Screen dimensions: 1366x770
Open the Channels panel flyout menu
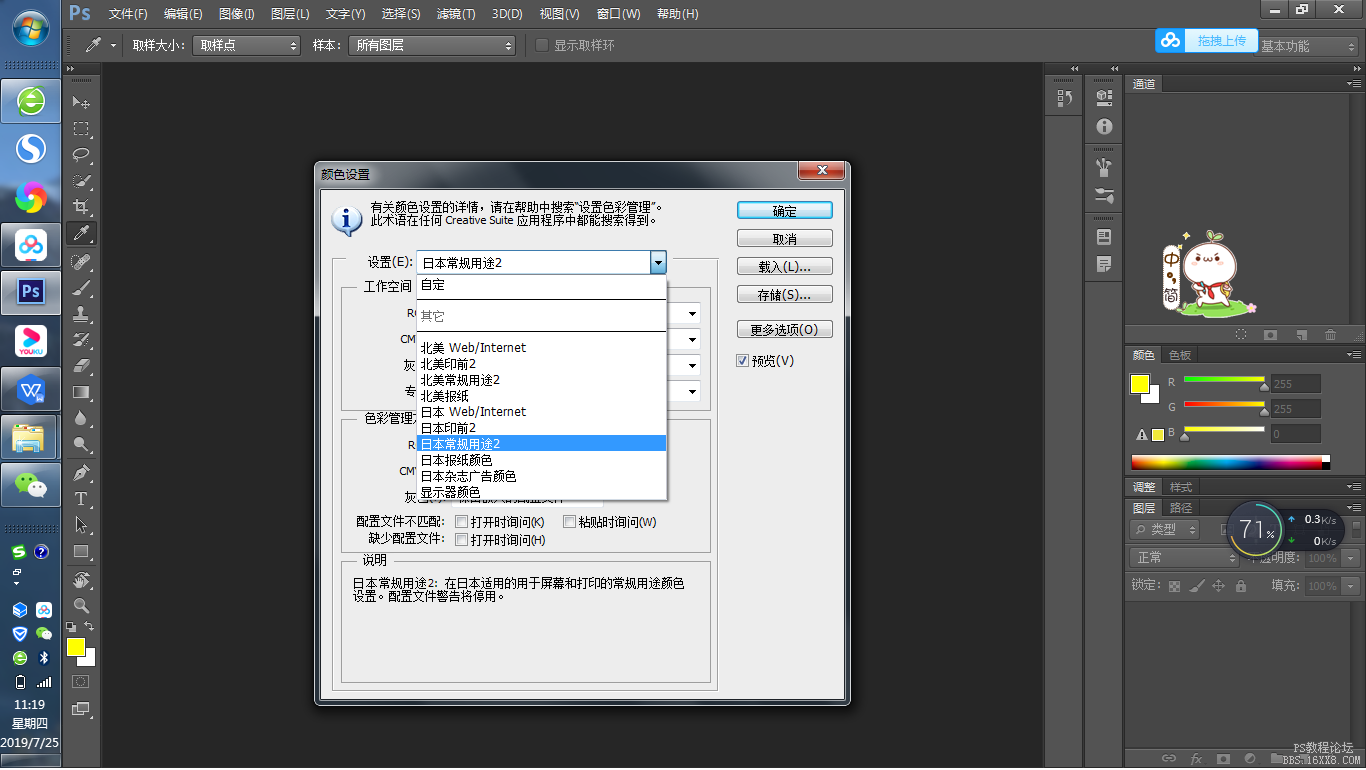point(1352,84)
